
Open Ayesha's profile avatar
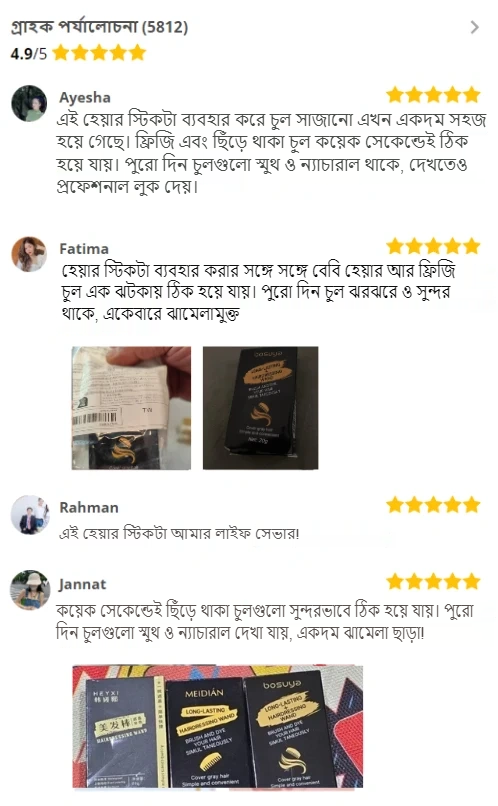click(29, 103)
